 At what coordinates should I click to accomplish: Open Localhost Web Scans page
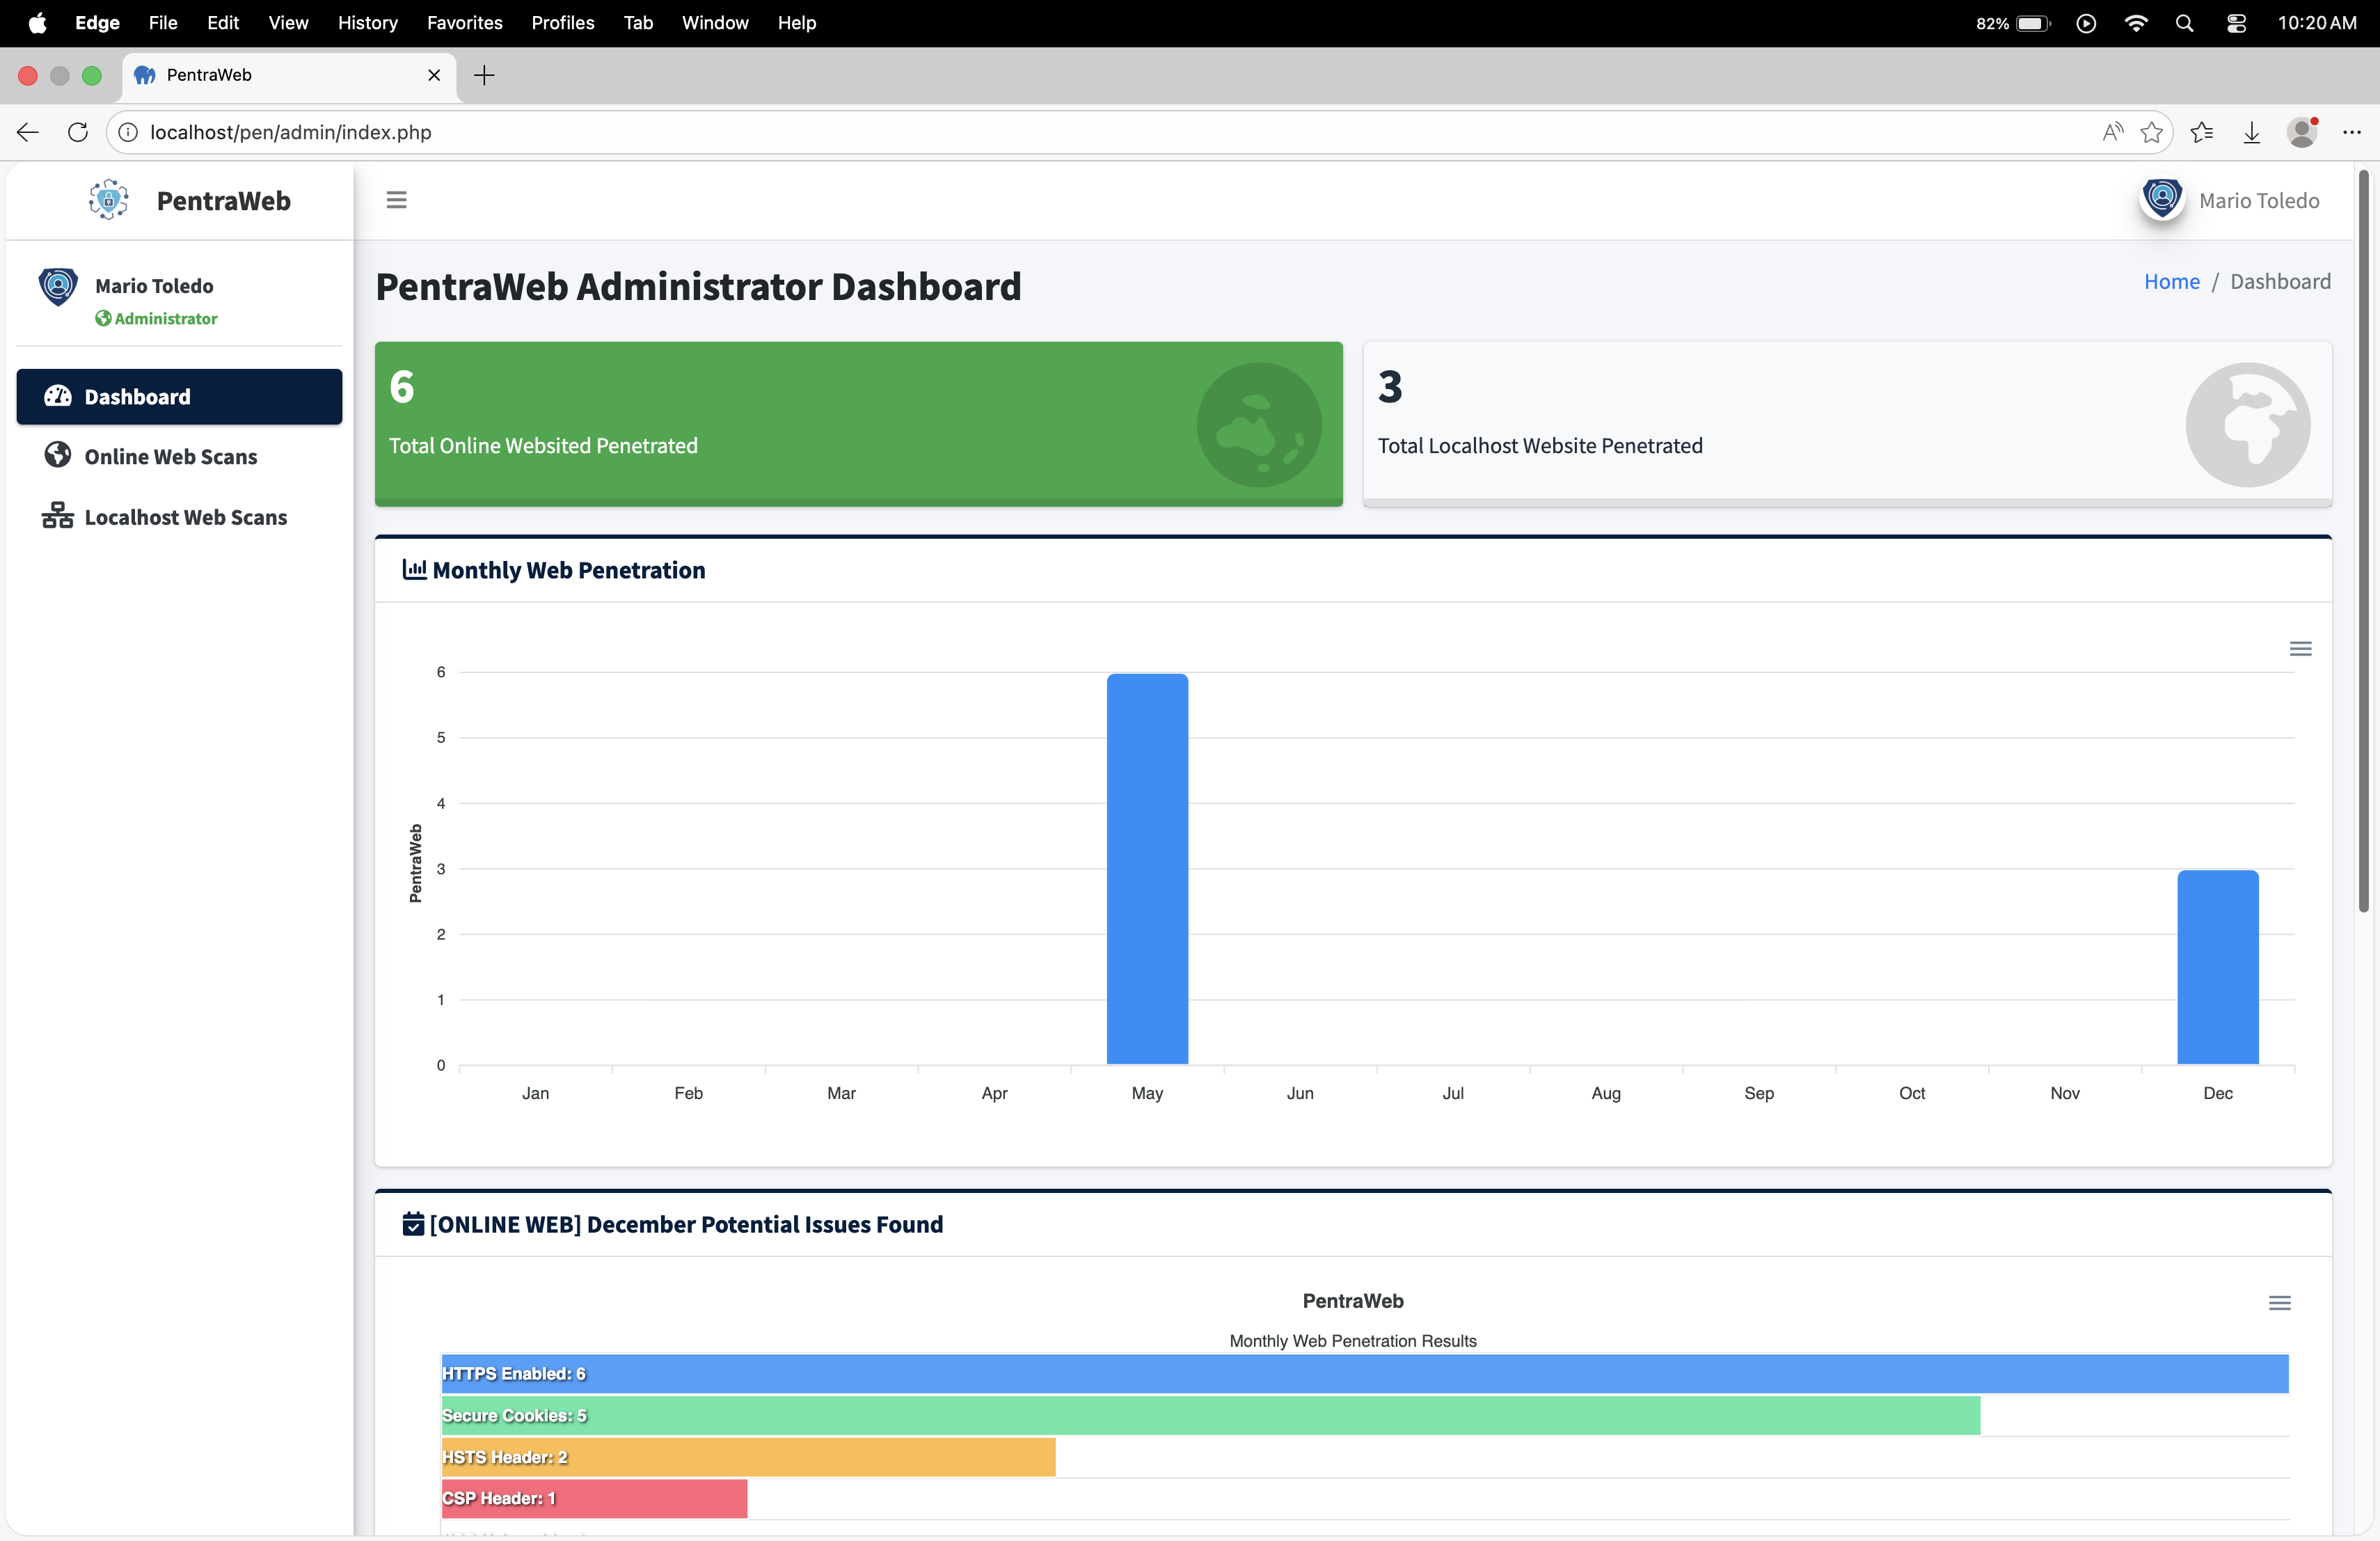click(185, 517)
